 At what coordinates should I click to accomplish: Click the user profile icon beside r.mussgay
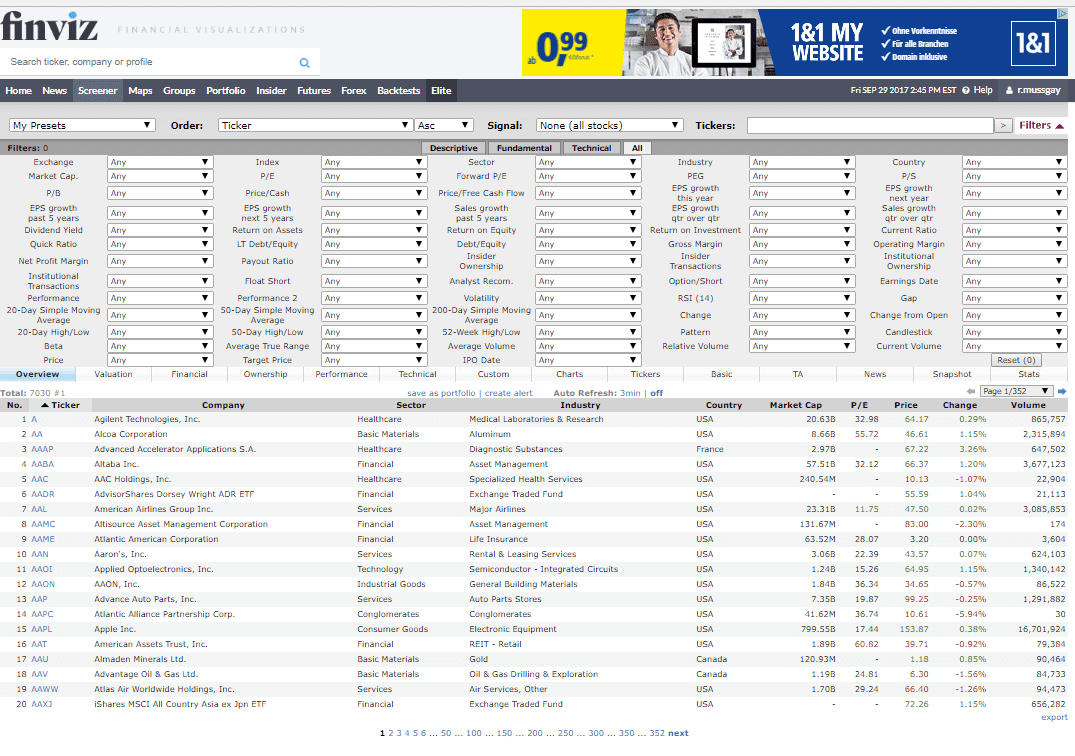1010,90
